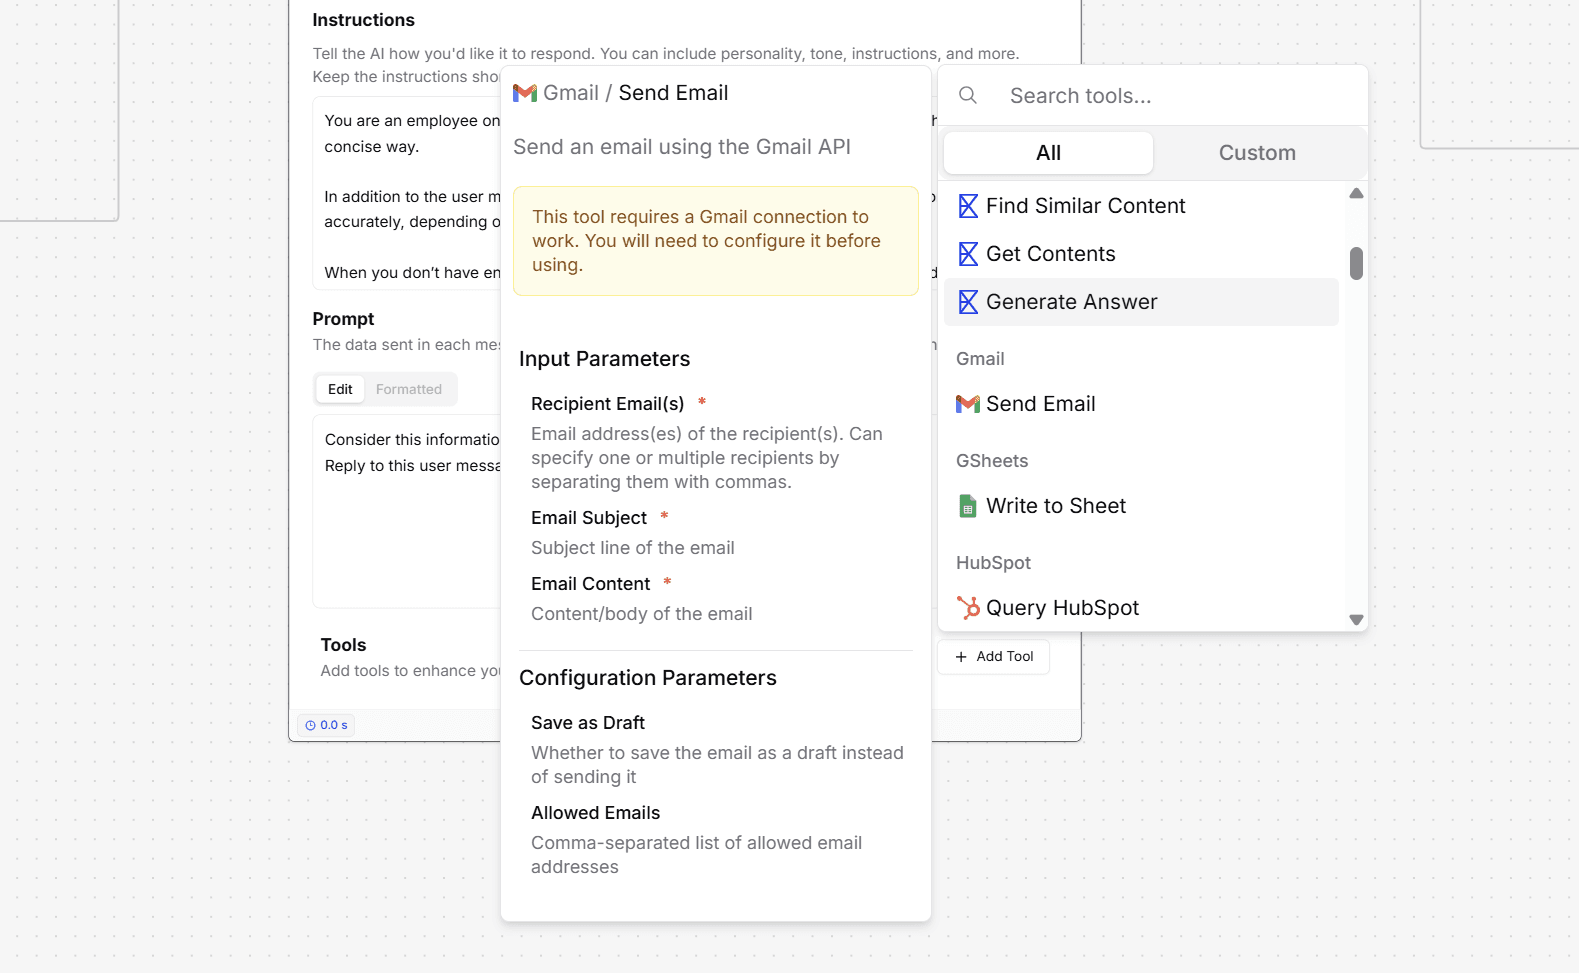Click the 'Content/body of the email' description

point(642,614)
